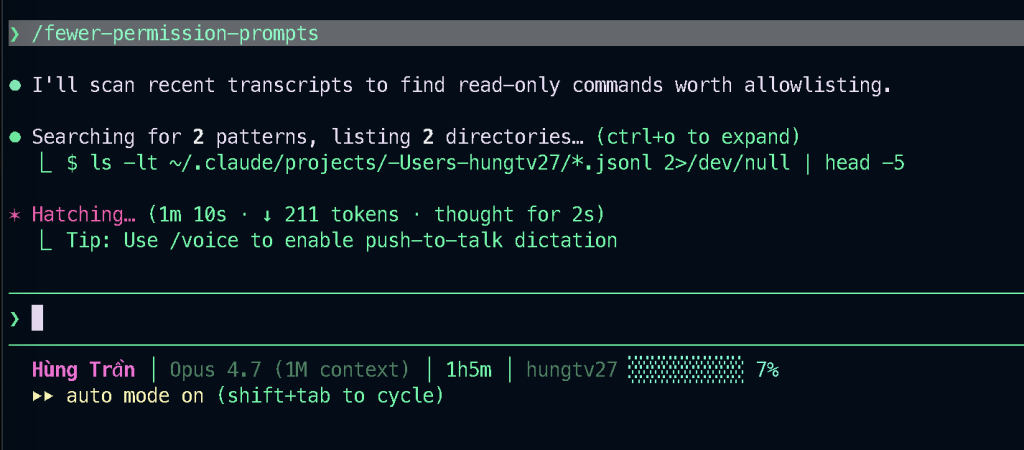
Task: Click the pink Hatching spinner asterisk
Action: pos(15,215)
